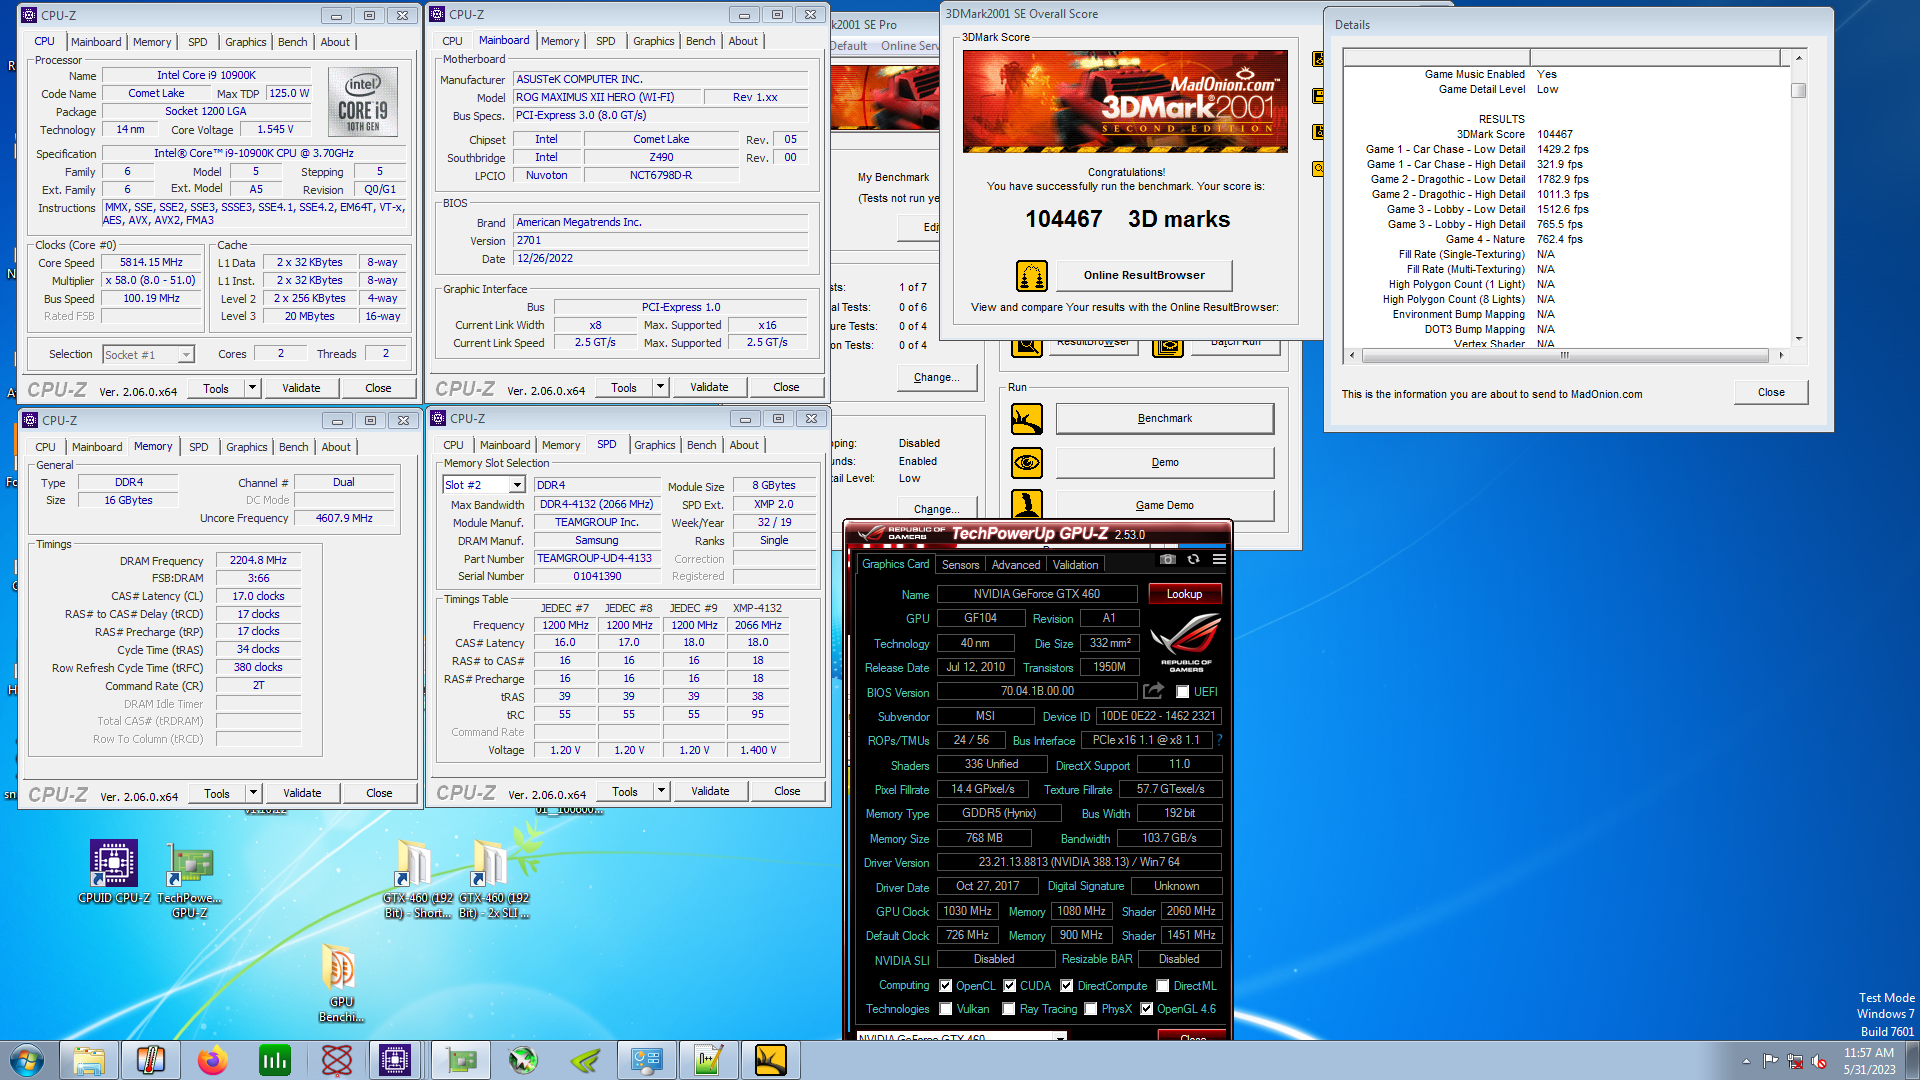
Task: Take a GPU-Z screenshot with the camera icon
Action: pyautogui.click(x=1167, y=560)
